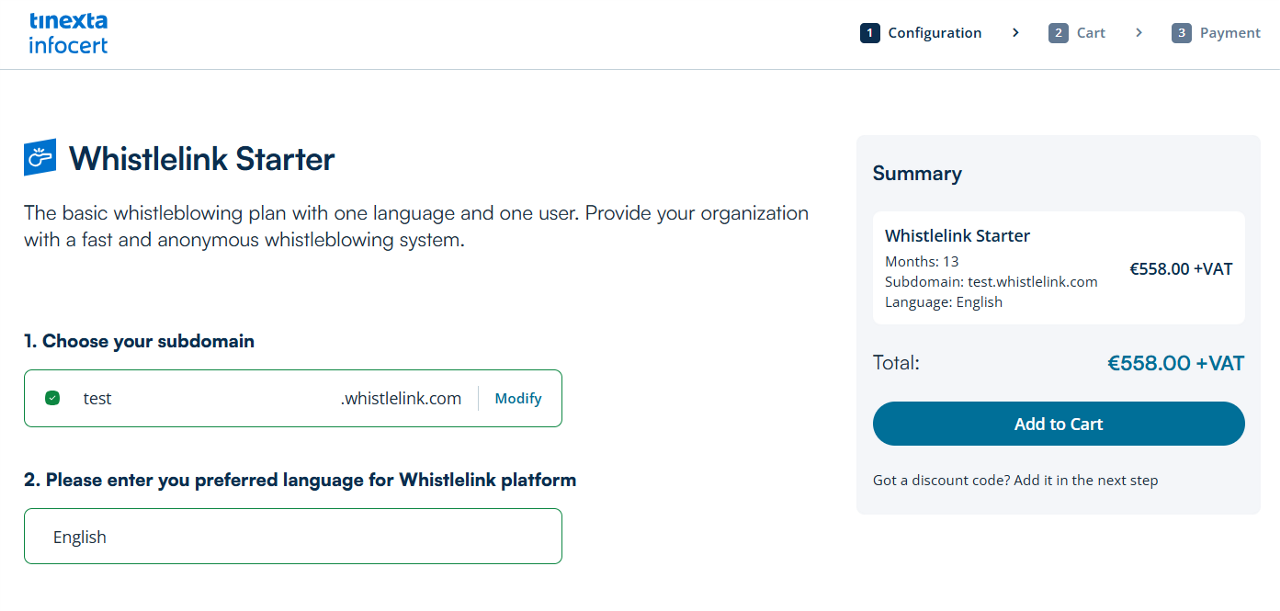Open the preferred language English dropdown
The height and width of the screenshot is (611, 1280).
tap(293, 536)
